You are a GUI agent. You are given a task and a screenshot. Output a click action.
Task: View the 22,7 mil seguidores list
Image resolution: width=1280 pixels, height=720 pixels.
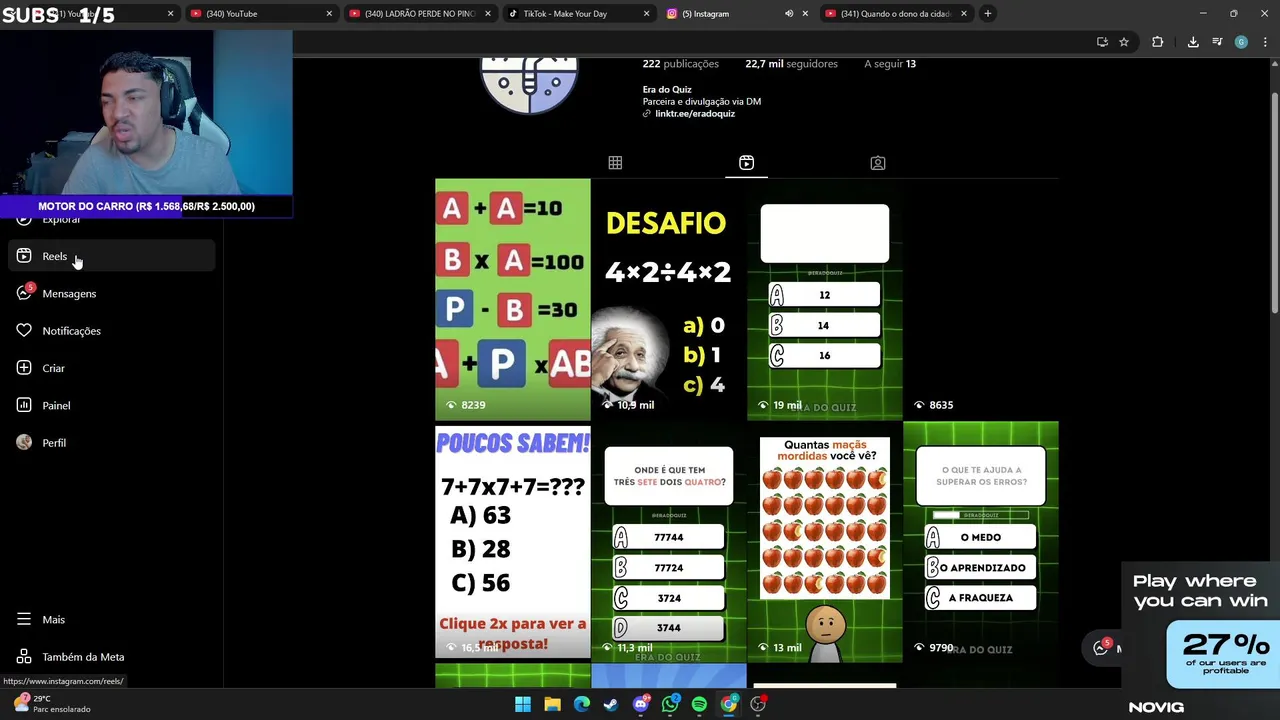[x=791, y=64]
